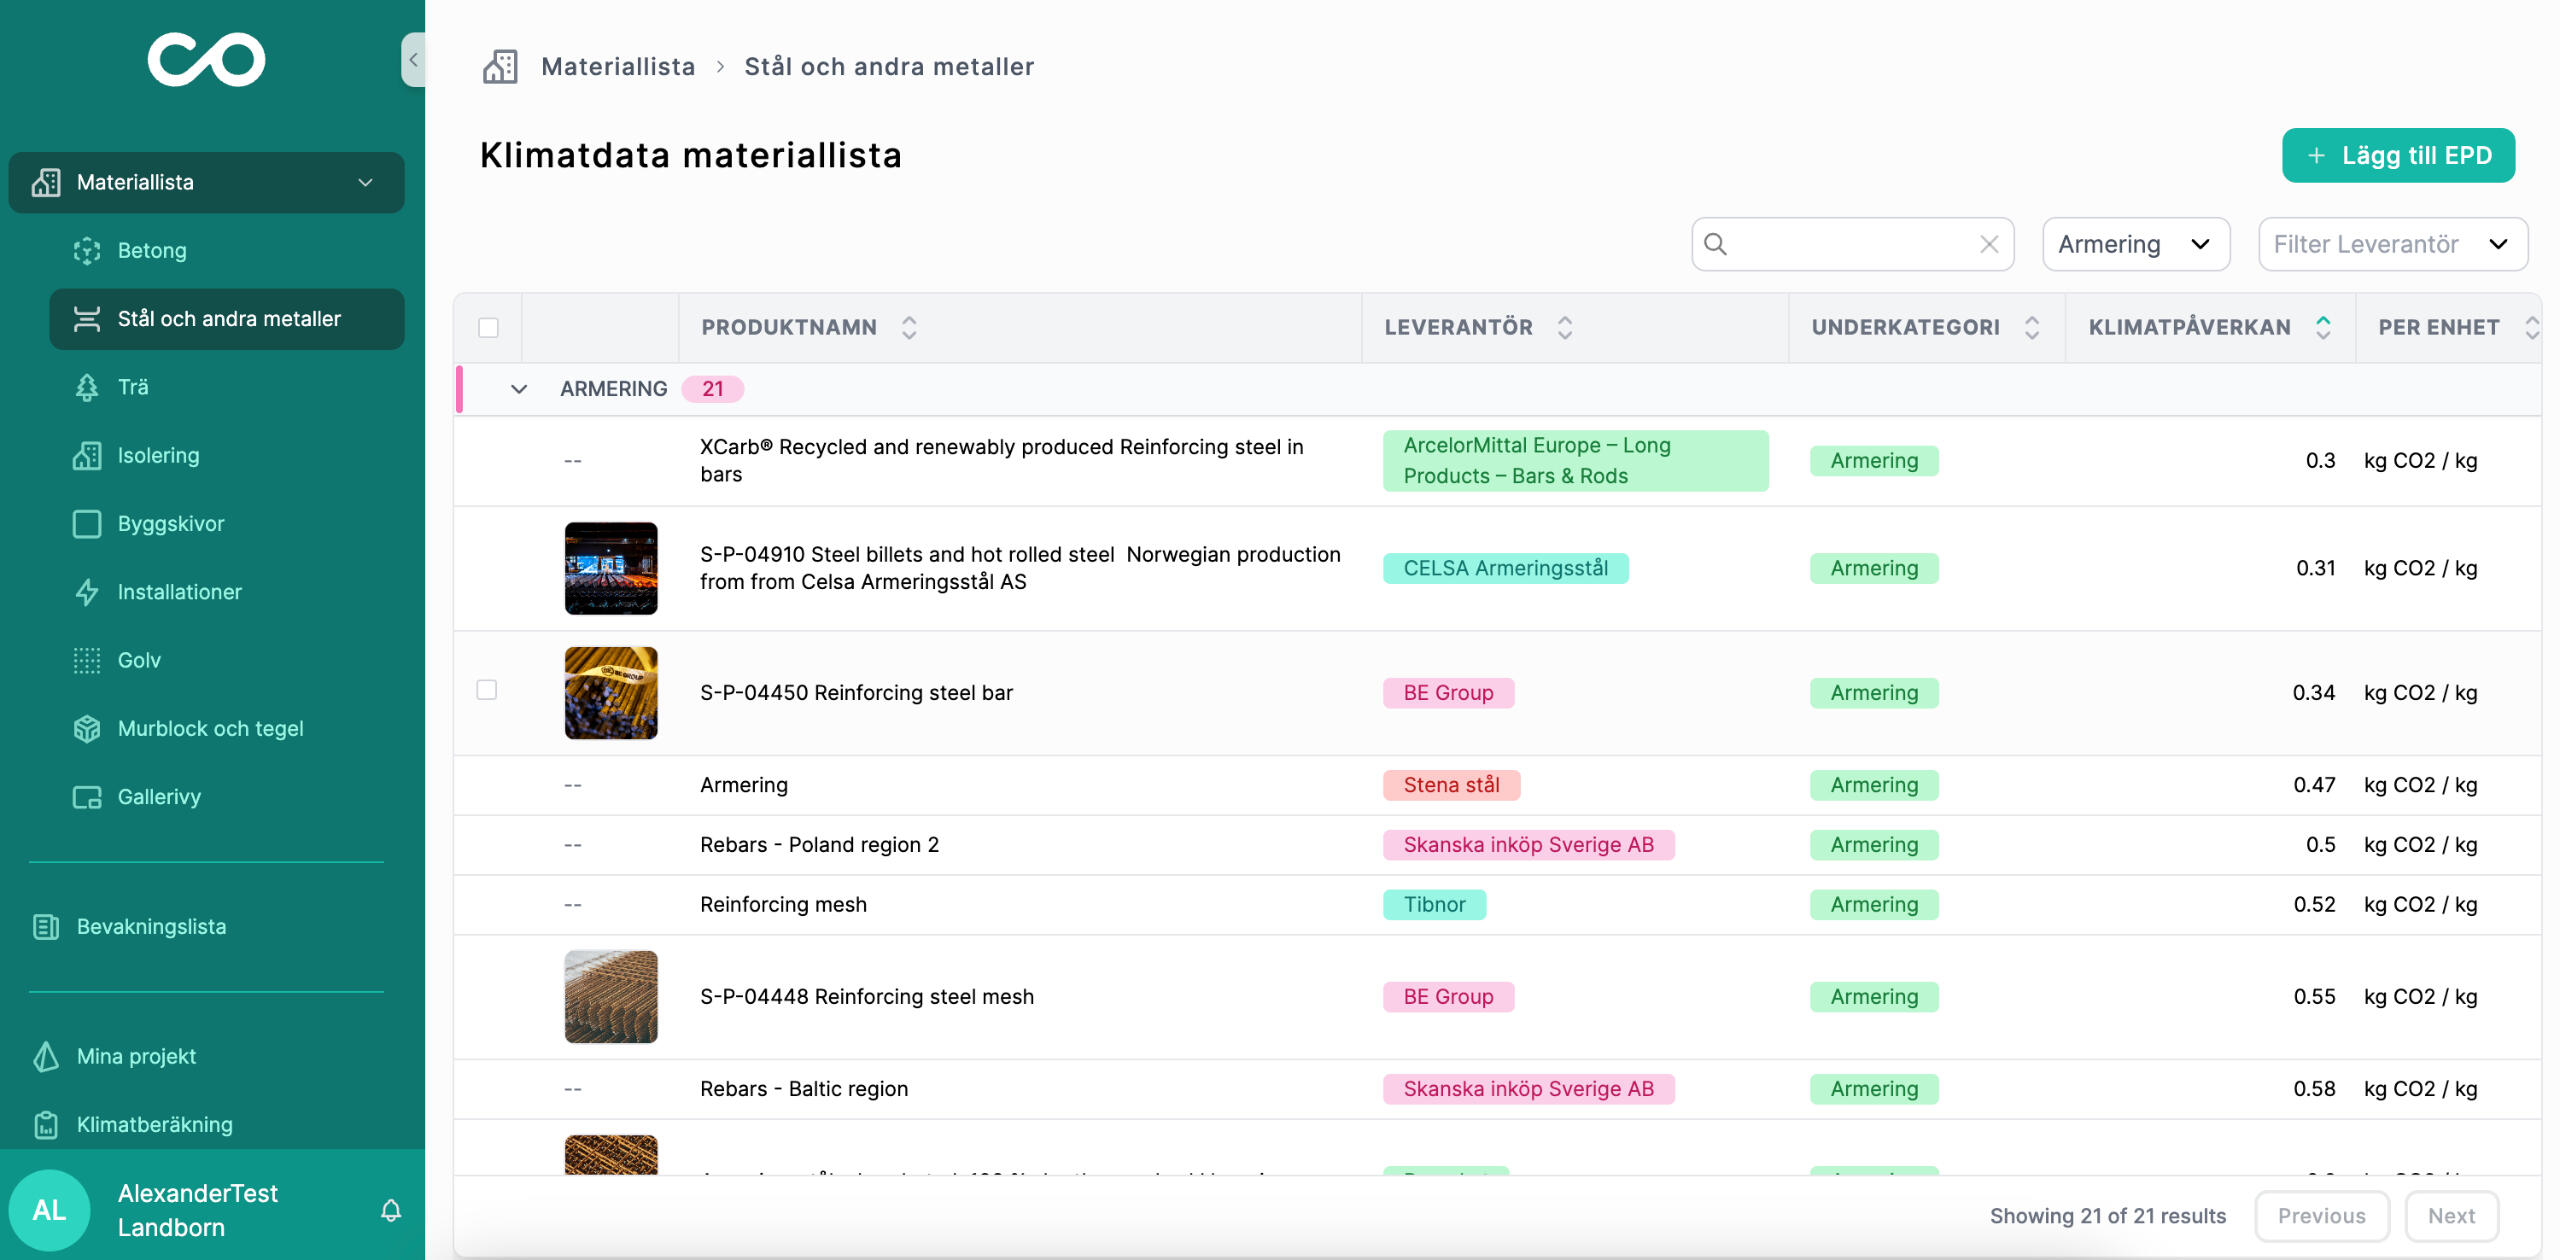The width and height of the screenshot is (2560, 1260).
Task: Check the S-P-04450 Reinforcing steel bar row
Action: [487, 690]
